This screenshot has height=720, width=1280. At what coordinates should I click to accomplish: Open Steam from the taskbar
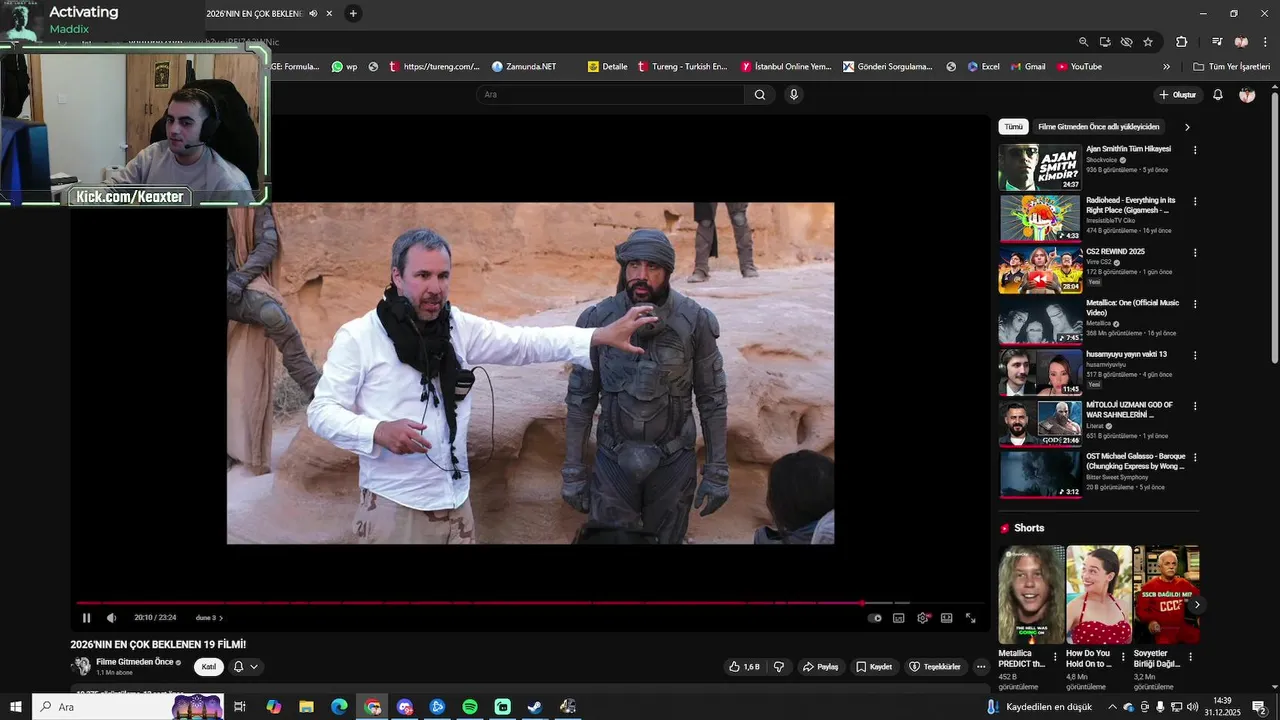(x=535, y=707)
